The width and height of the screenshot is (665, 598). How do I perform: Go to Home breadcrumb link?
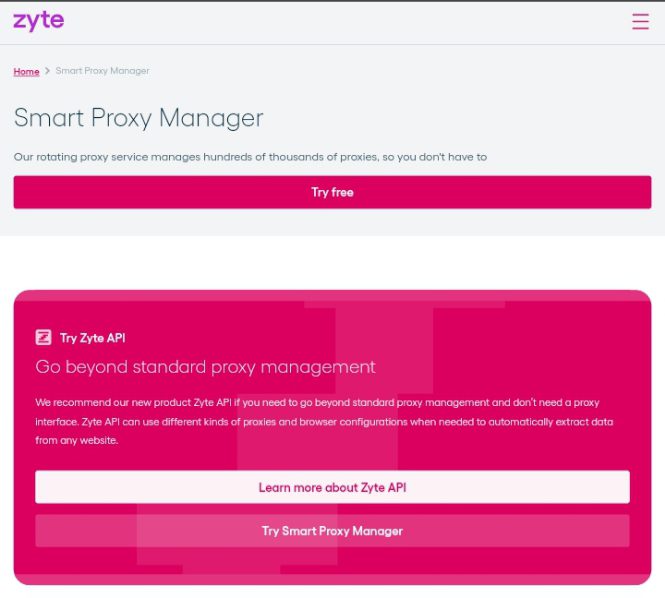pyautogui.click(x=26, y=71)
